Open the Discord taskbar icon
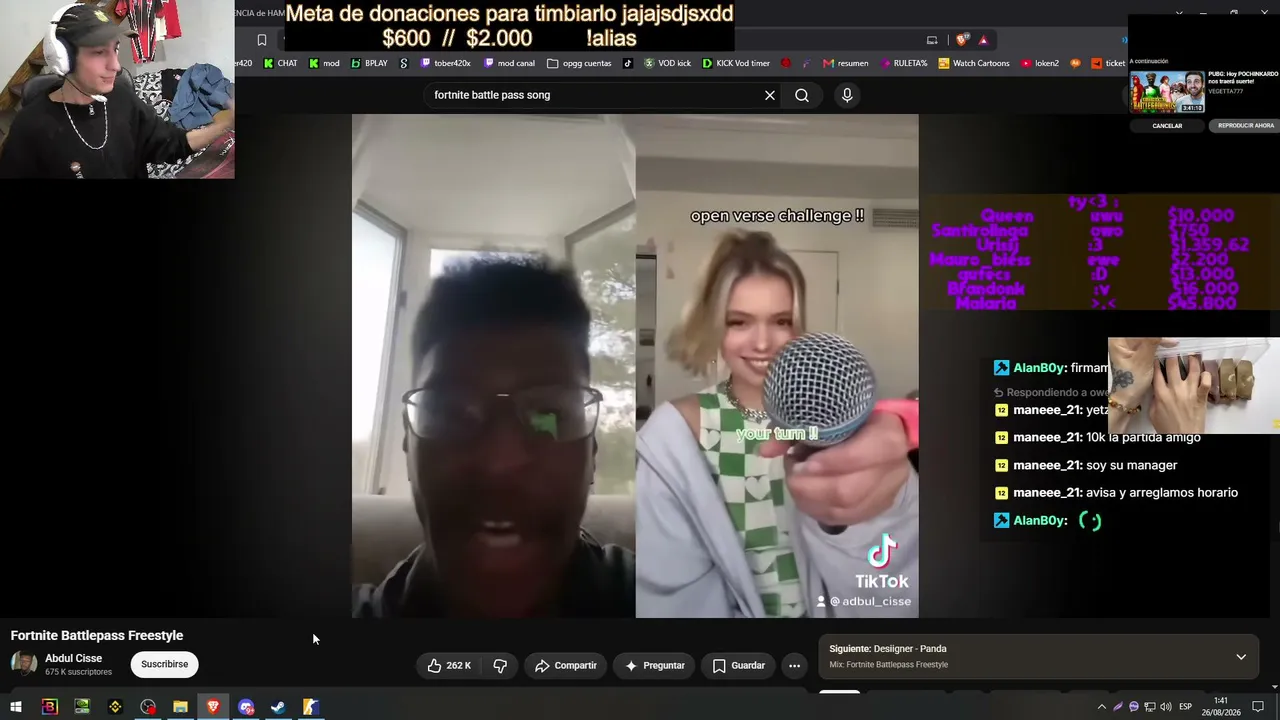This screenshot has height=720, width=1280. click(x=246, y=707)
